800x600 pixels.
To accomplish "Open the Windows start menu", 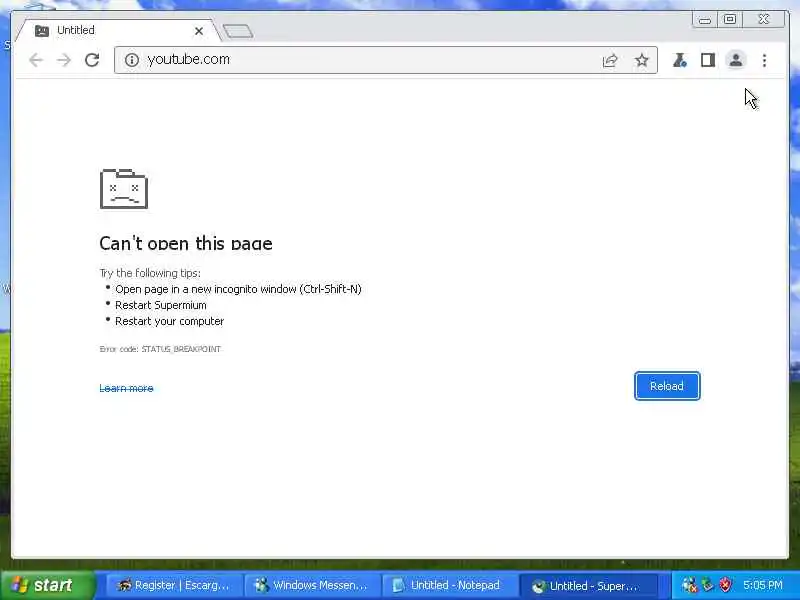I will pos(47,585).
